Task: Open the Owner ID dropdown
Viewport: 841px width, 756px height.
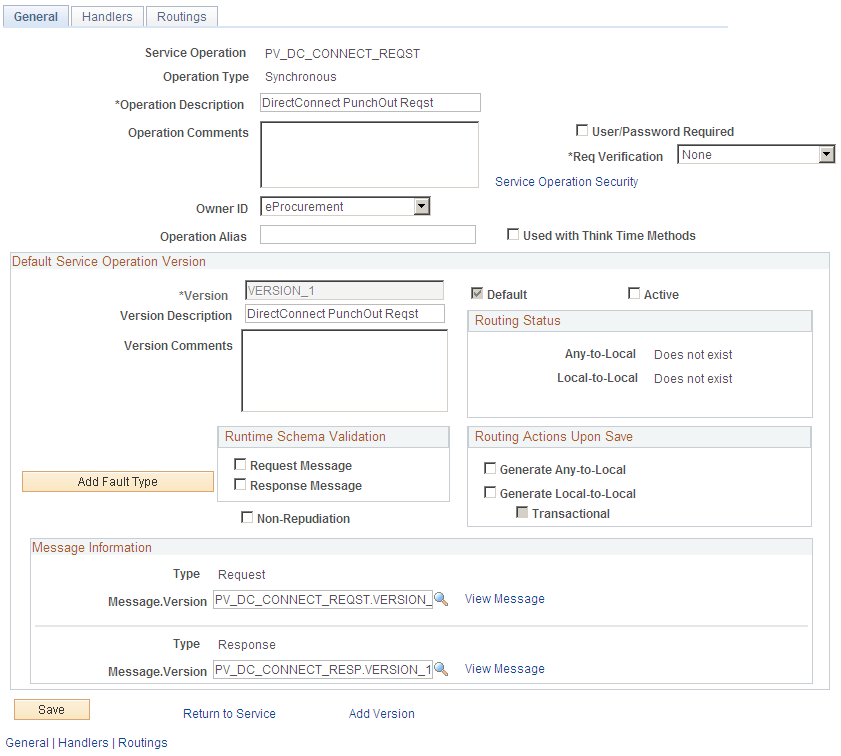Action: [x=422, y=206]
